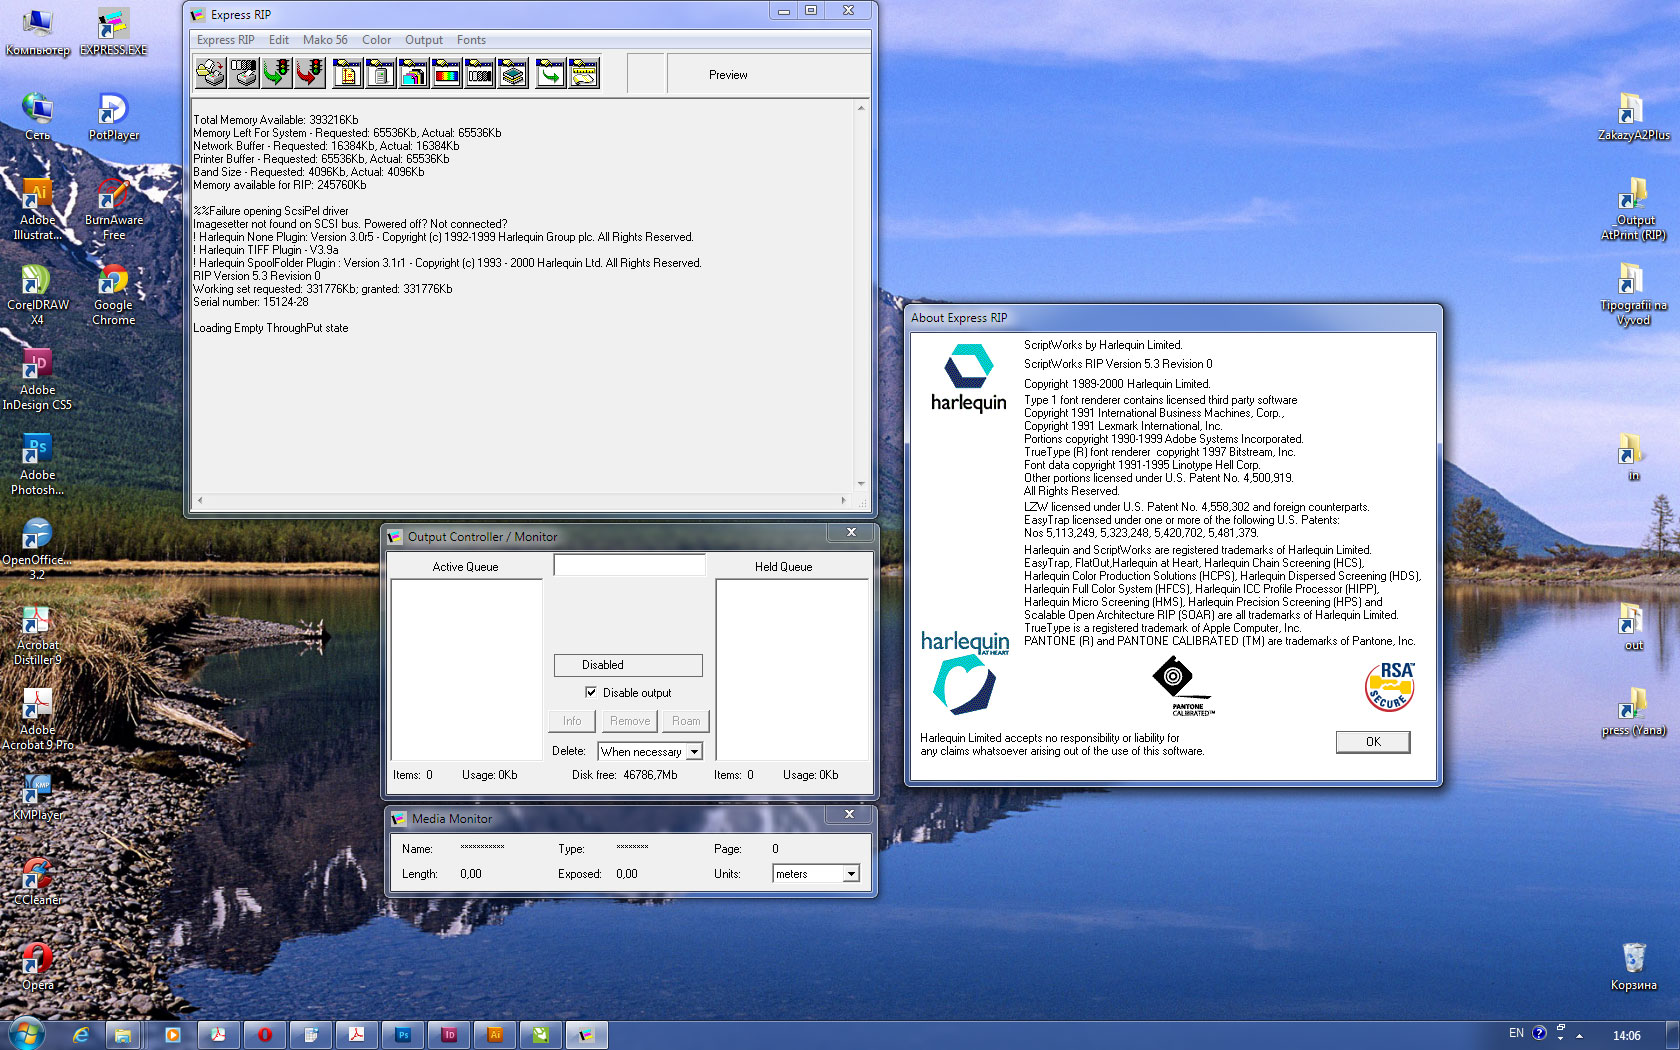Click the Active Queue list area
1680x1050 pixels.
(x=466, y=669)
